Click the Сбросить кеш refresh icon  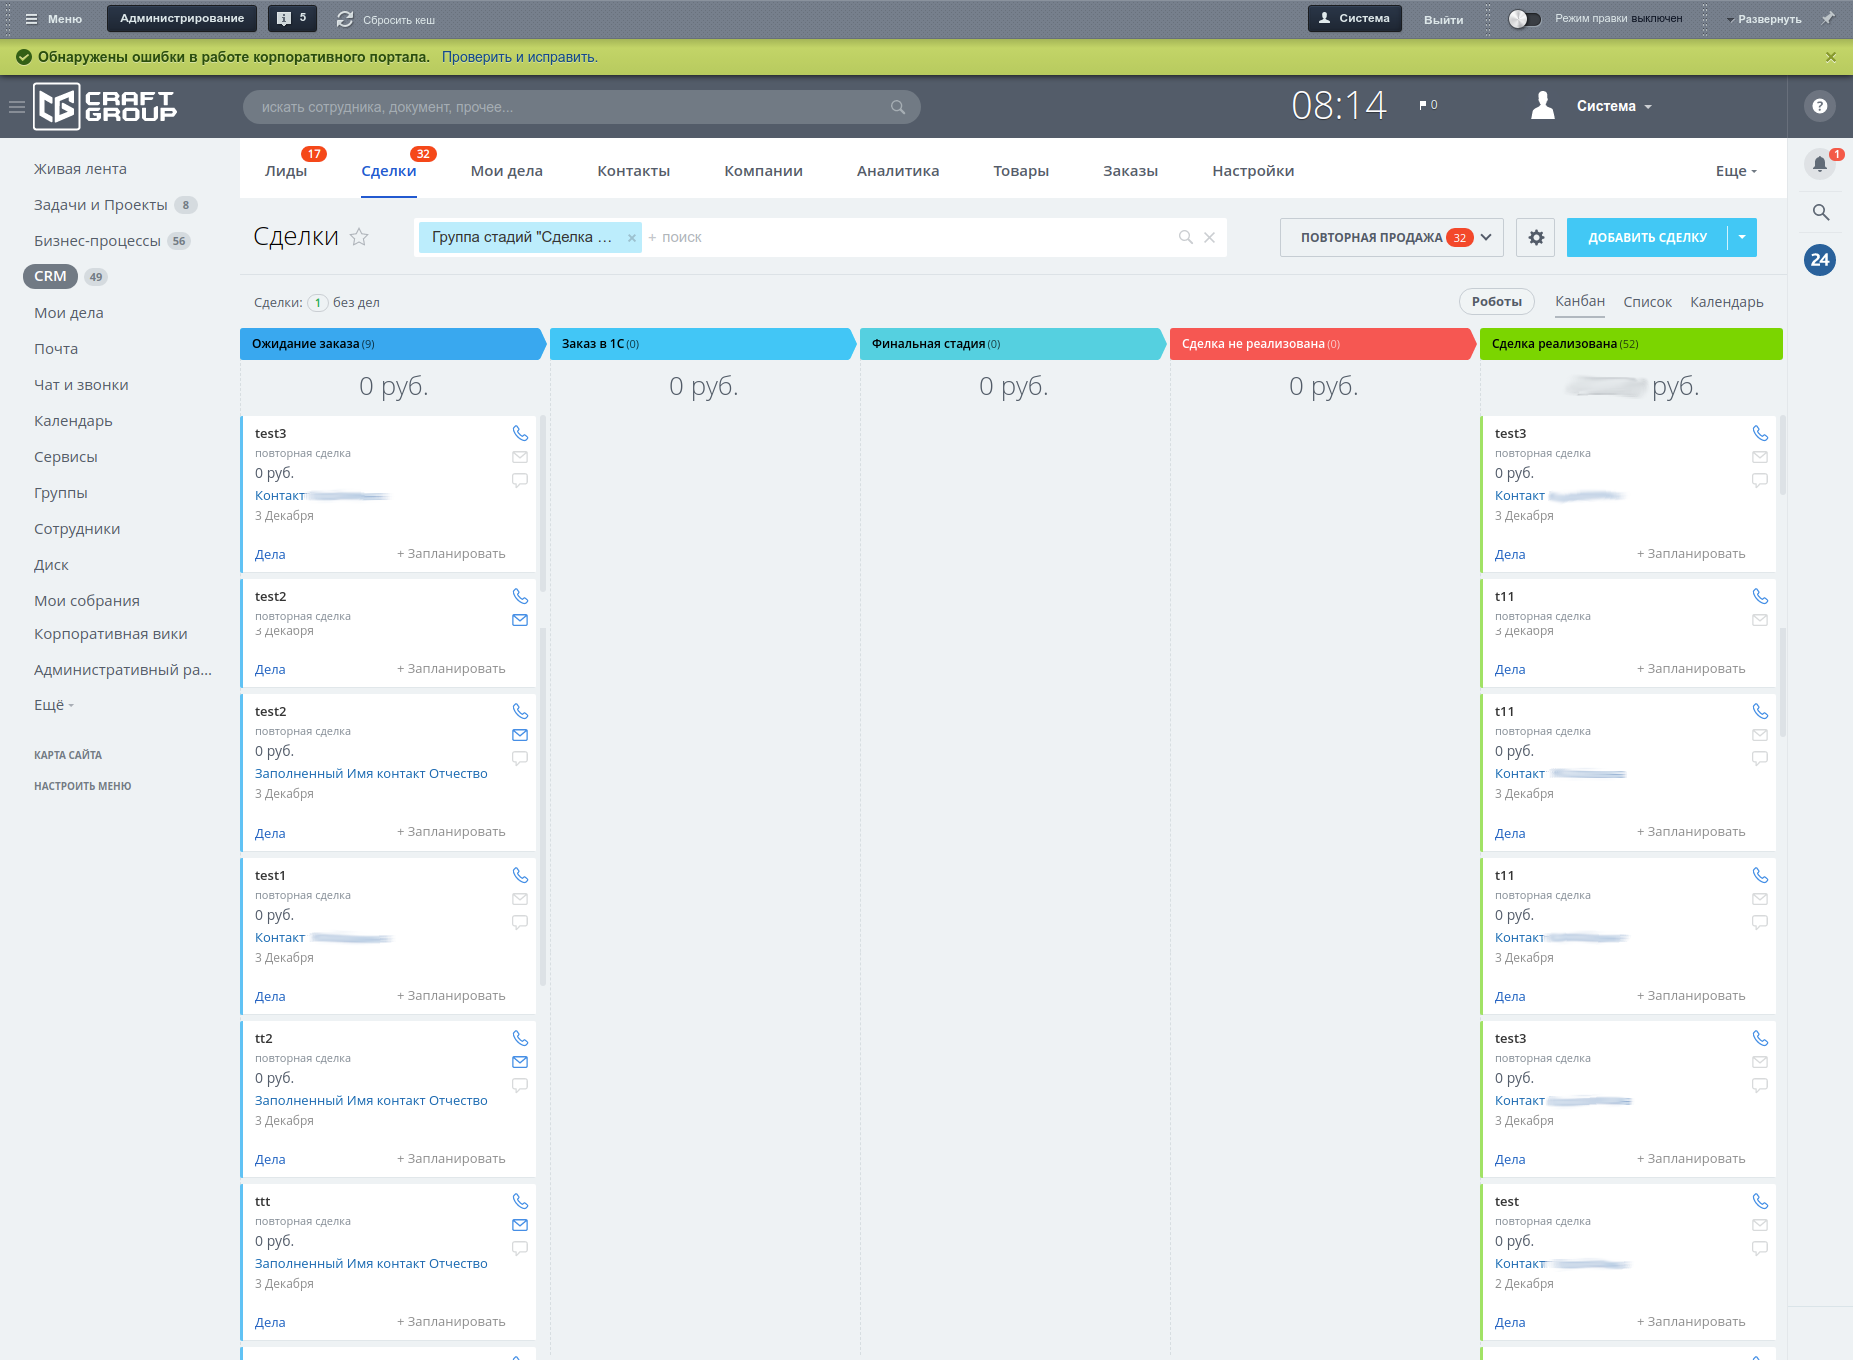pos(345,19)
